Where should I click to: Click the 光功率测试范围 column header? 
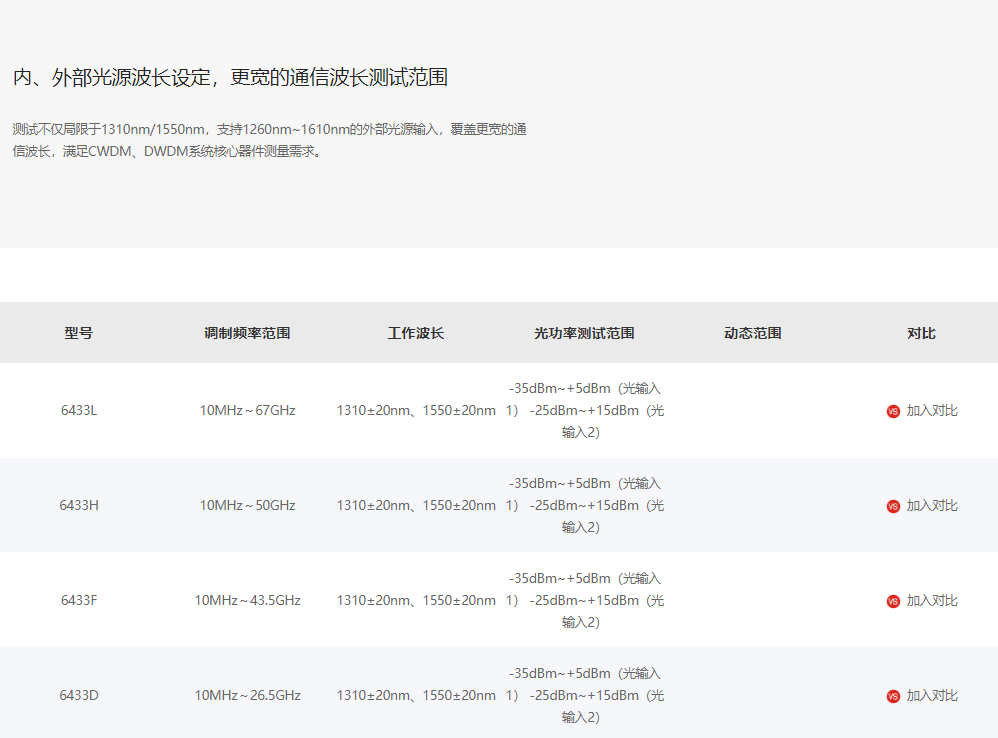point(584,333)
